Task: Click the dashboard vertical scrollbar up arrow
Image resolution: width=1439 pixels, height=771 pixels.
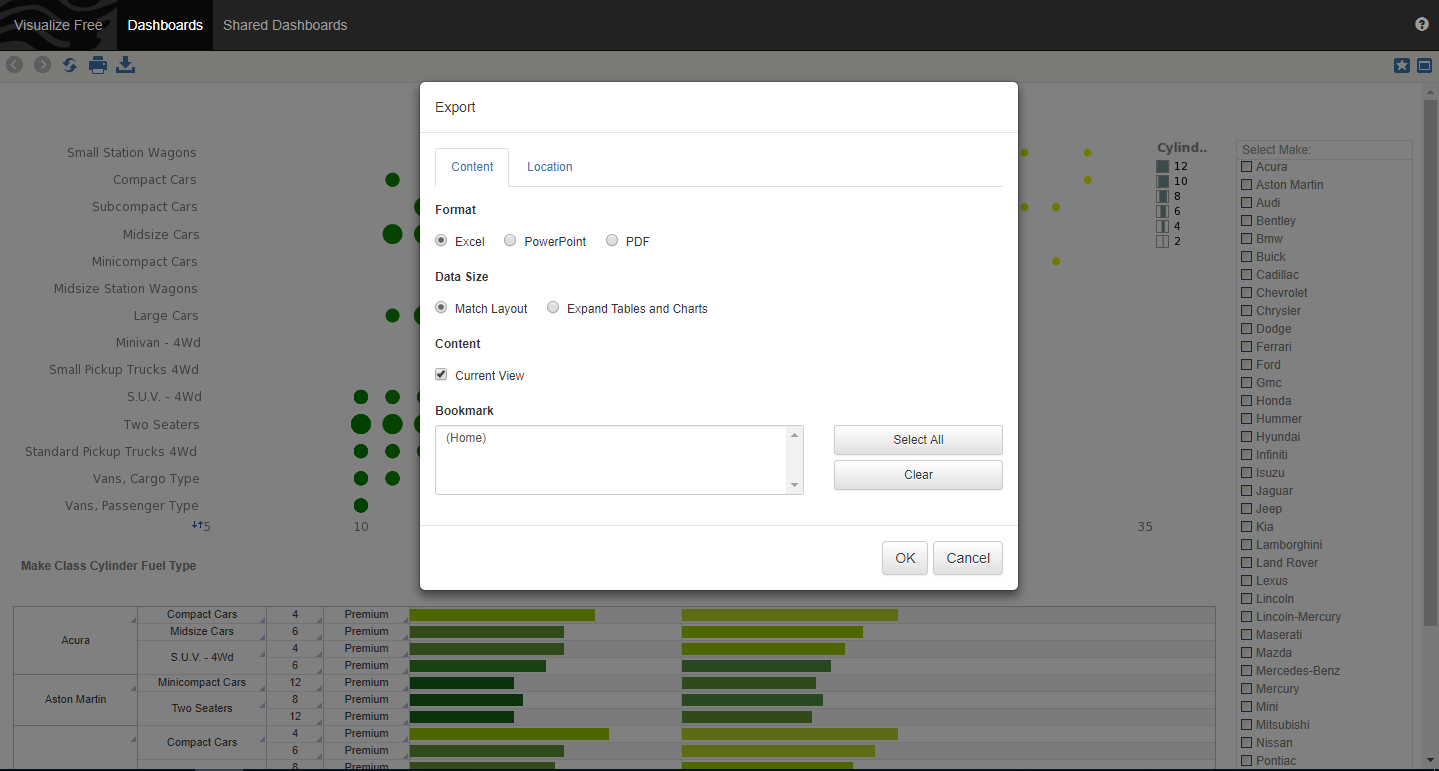Action: pos(1430,91)
